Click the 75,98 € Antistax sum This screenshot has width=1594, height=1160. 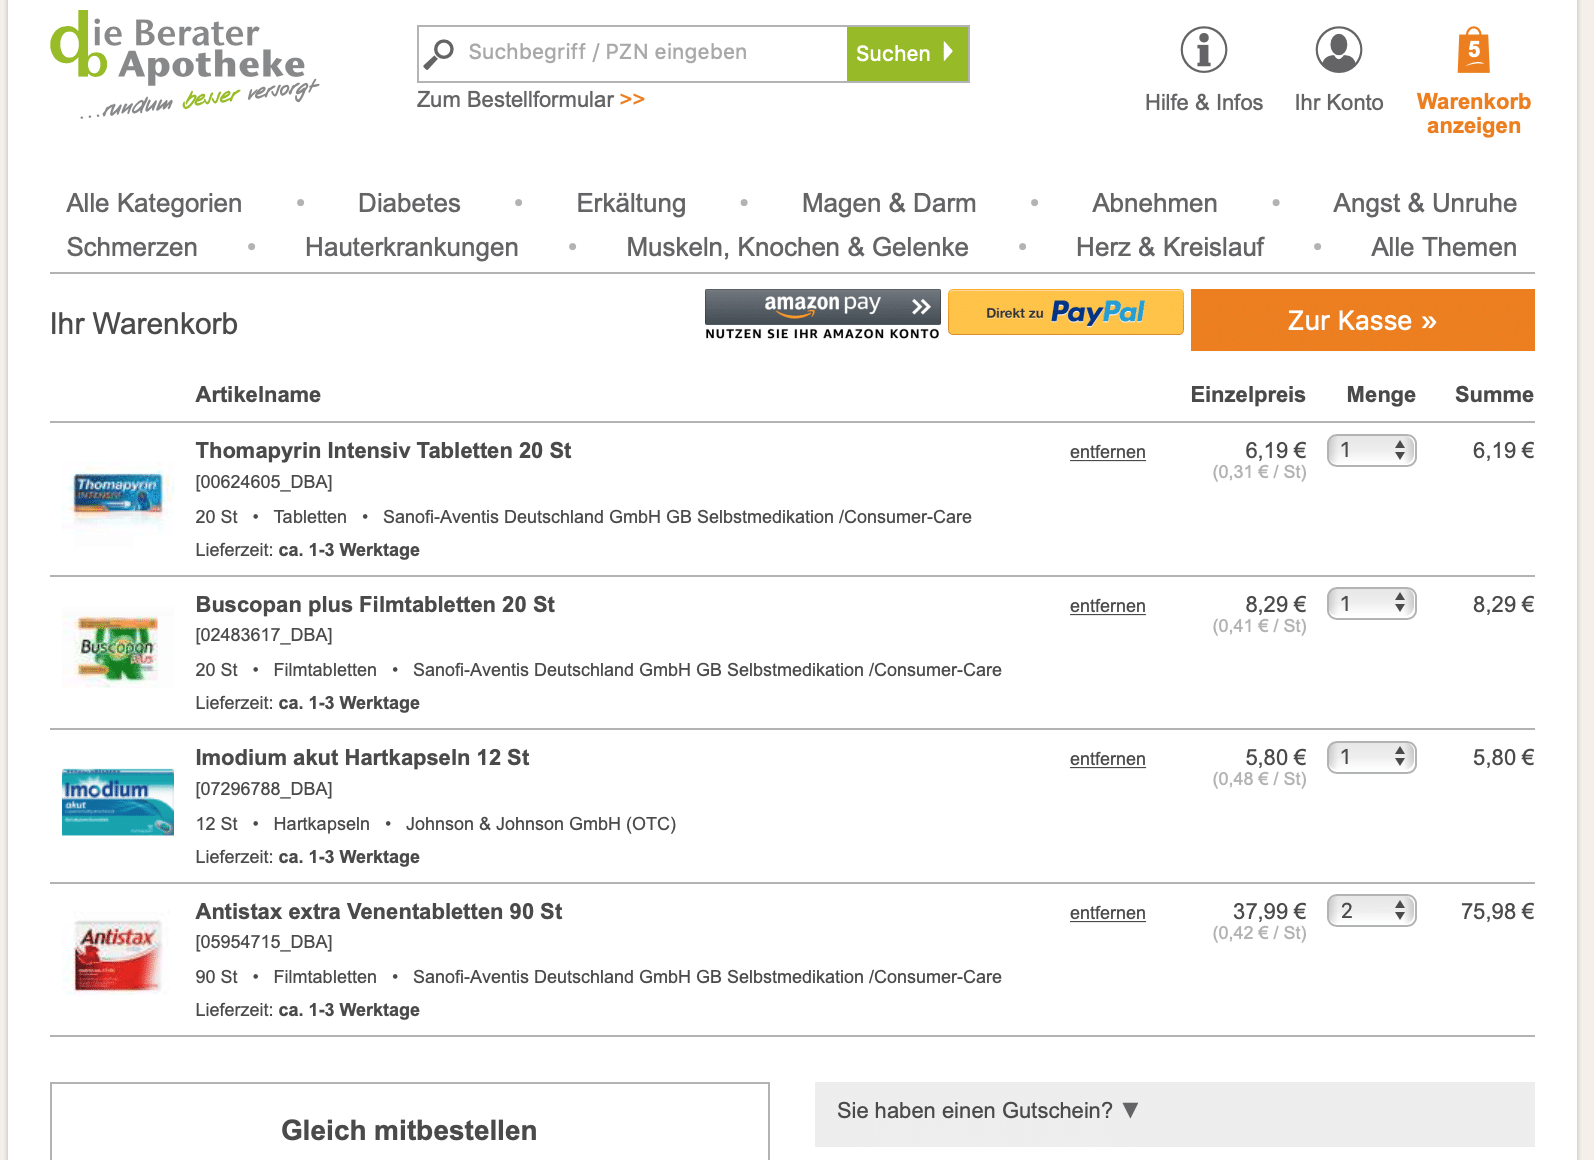[1497, 912]
